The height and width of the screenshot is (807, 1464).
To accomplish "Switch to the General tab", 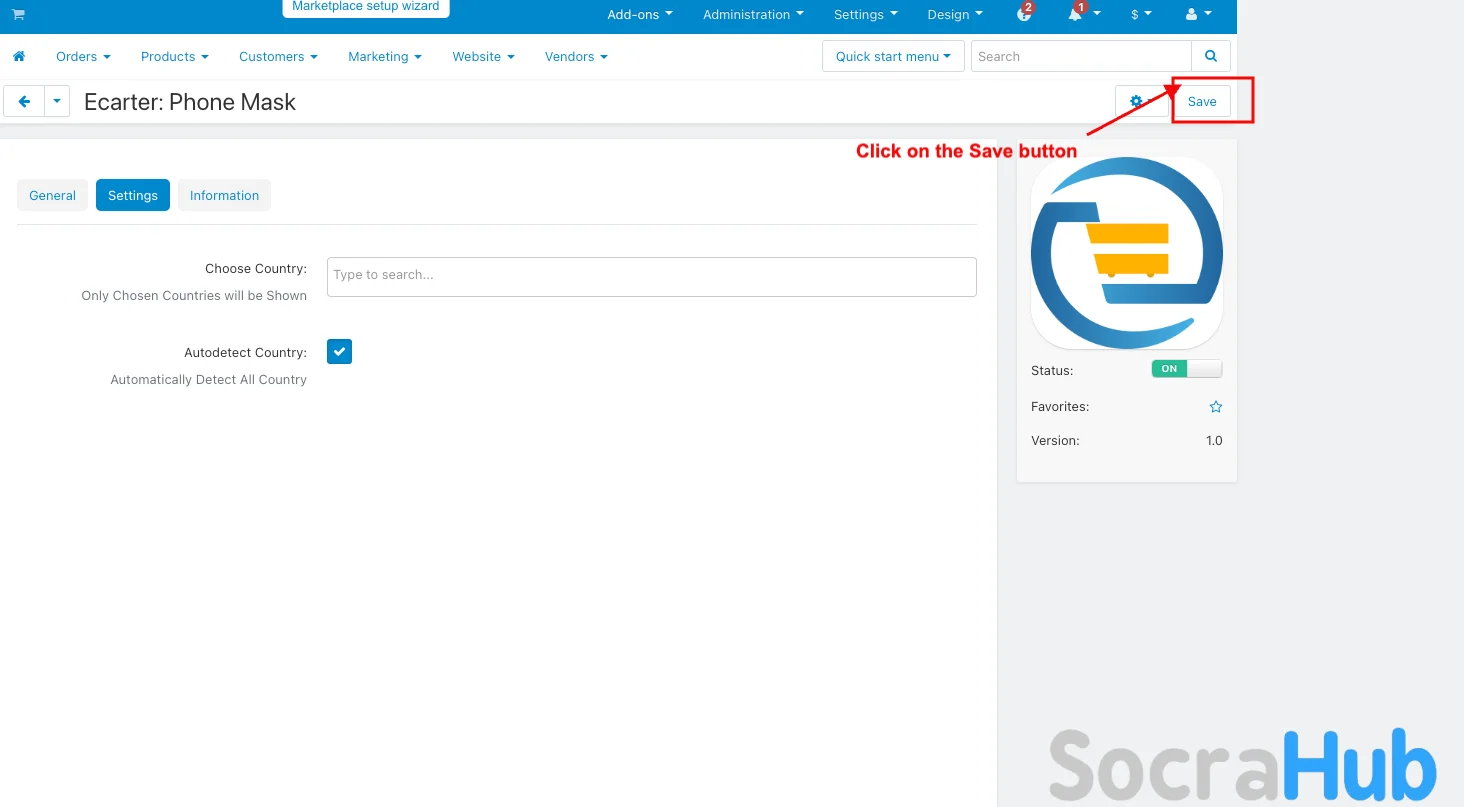I will click(x=52, y=195).
